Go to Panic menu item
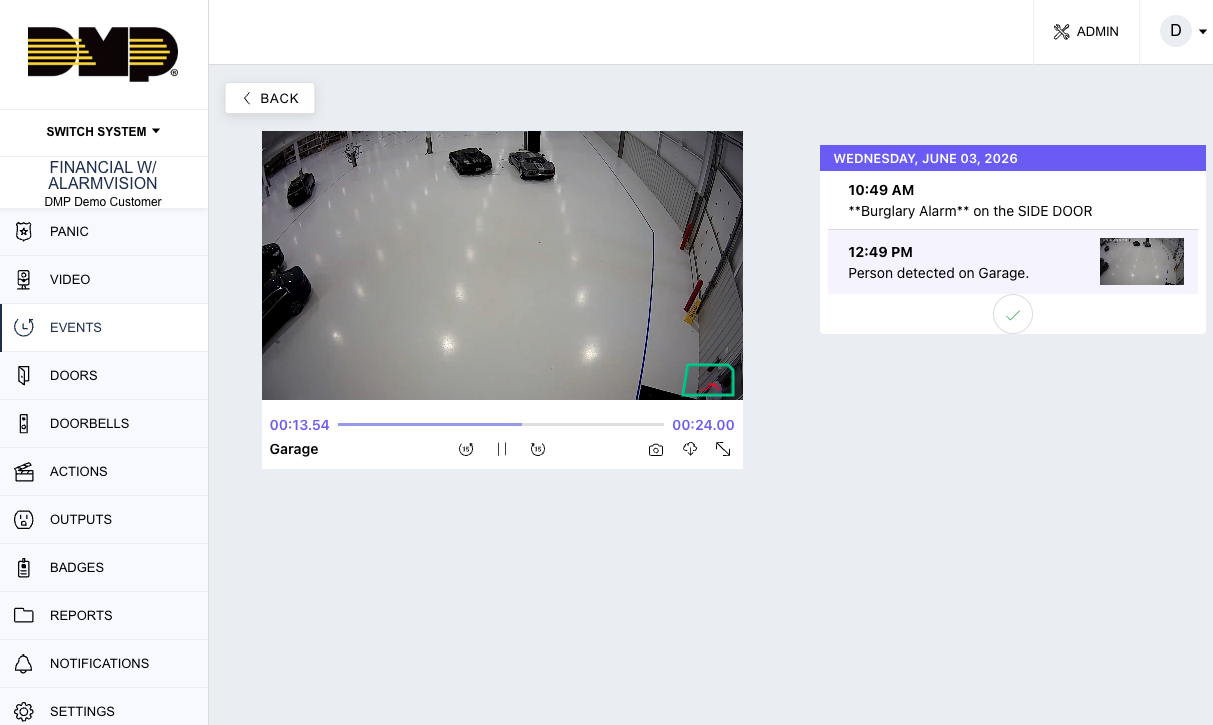1213x725 pixels. 104,231
